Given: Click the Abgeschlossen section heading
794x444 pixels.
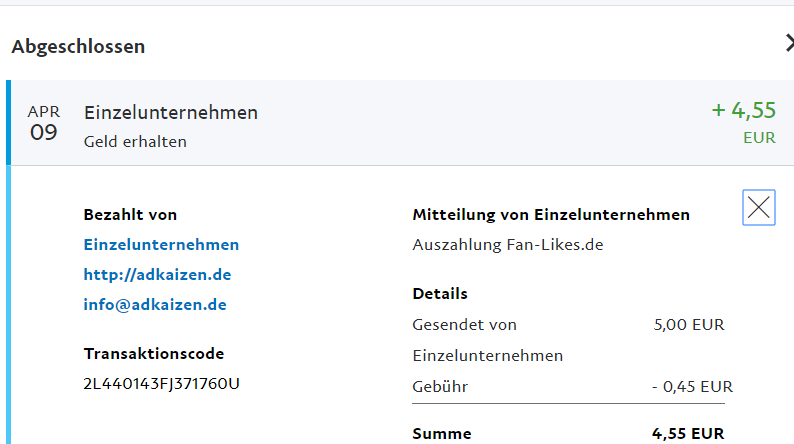Looking at the screenshot, I should coord(78,46).
